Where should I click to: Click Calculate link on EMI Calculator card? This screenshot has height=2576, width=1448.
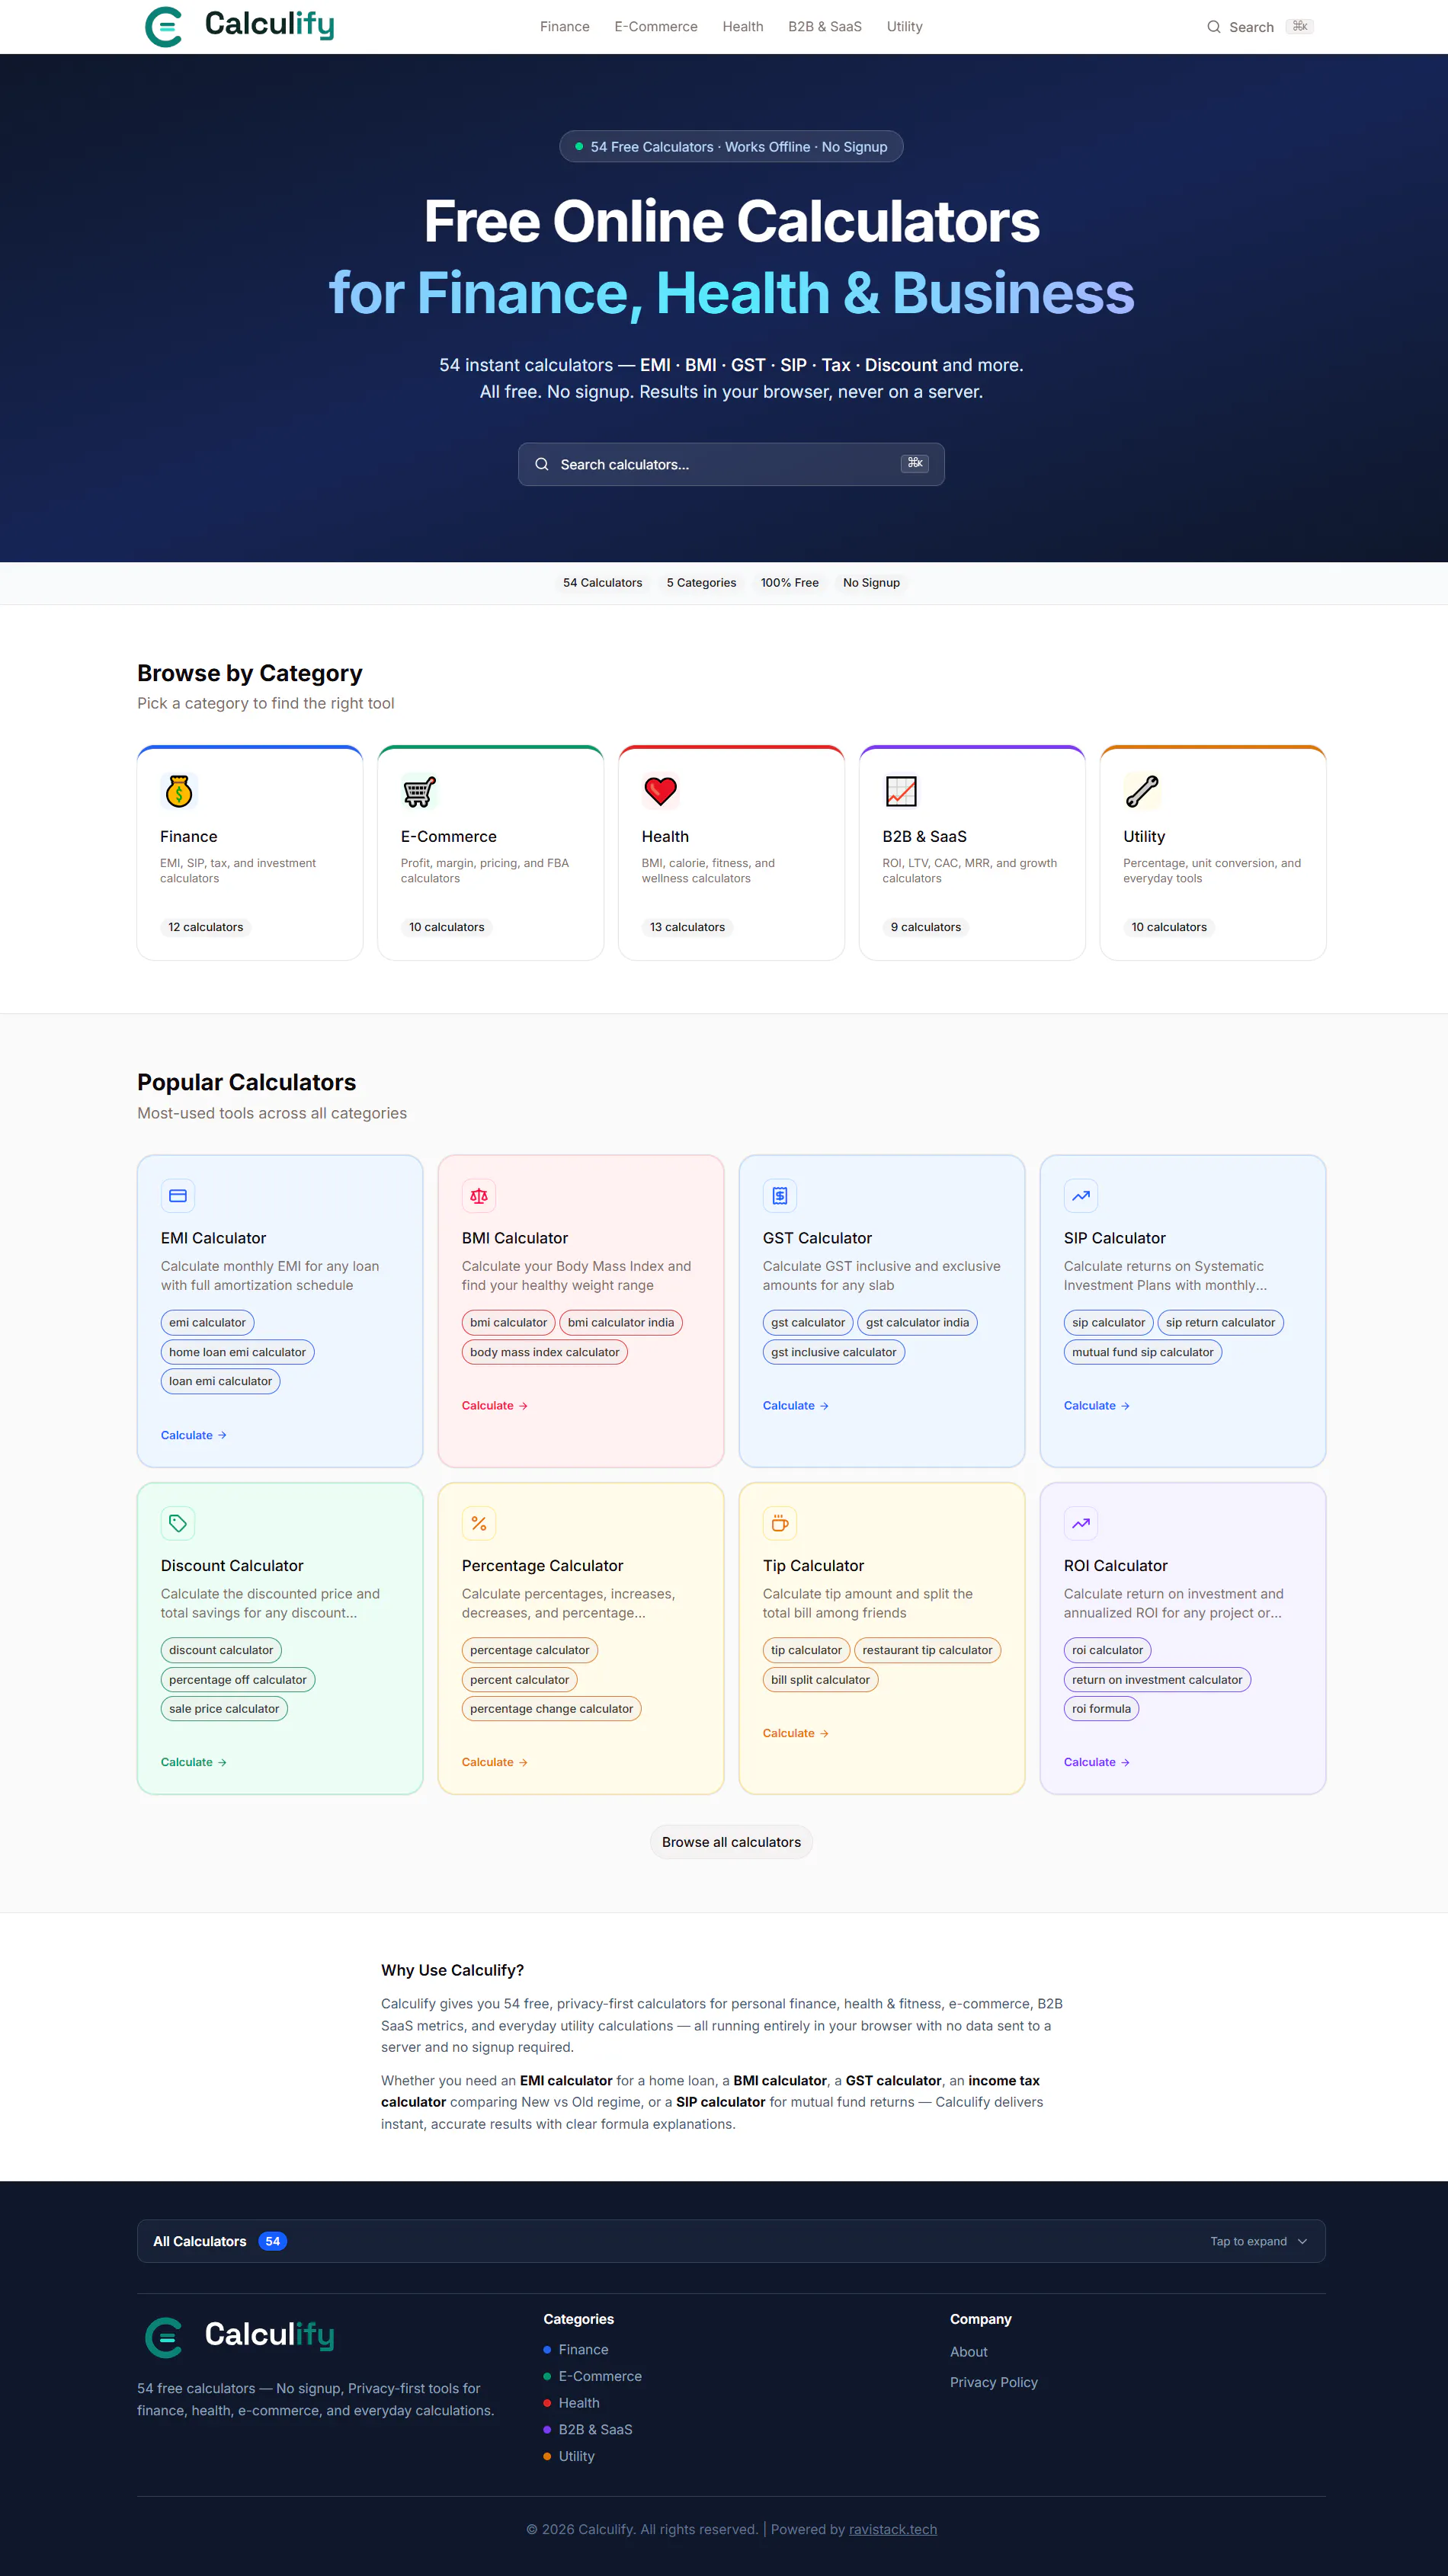point(194,1435)
